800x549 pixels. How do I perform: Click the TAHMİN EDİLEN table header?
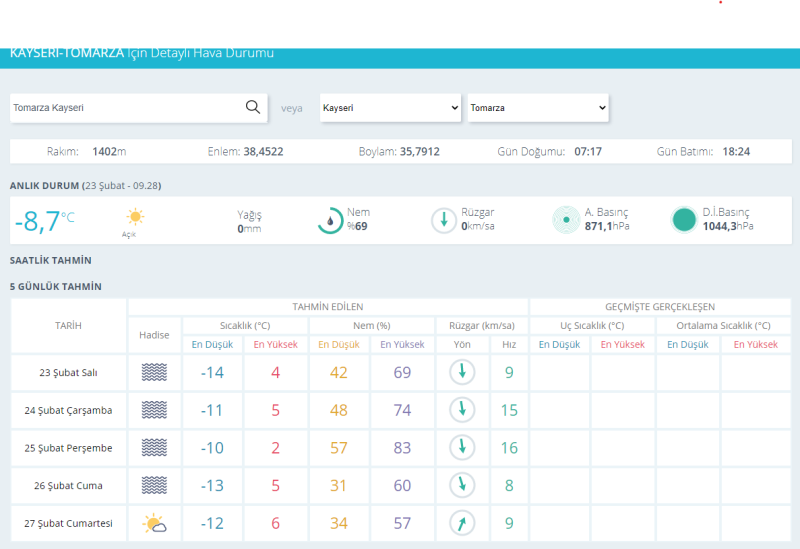click(328, 307)
